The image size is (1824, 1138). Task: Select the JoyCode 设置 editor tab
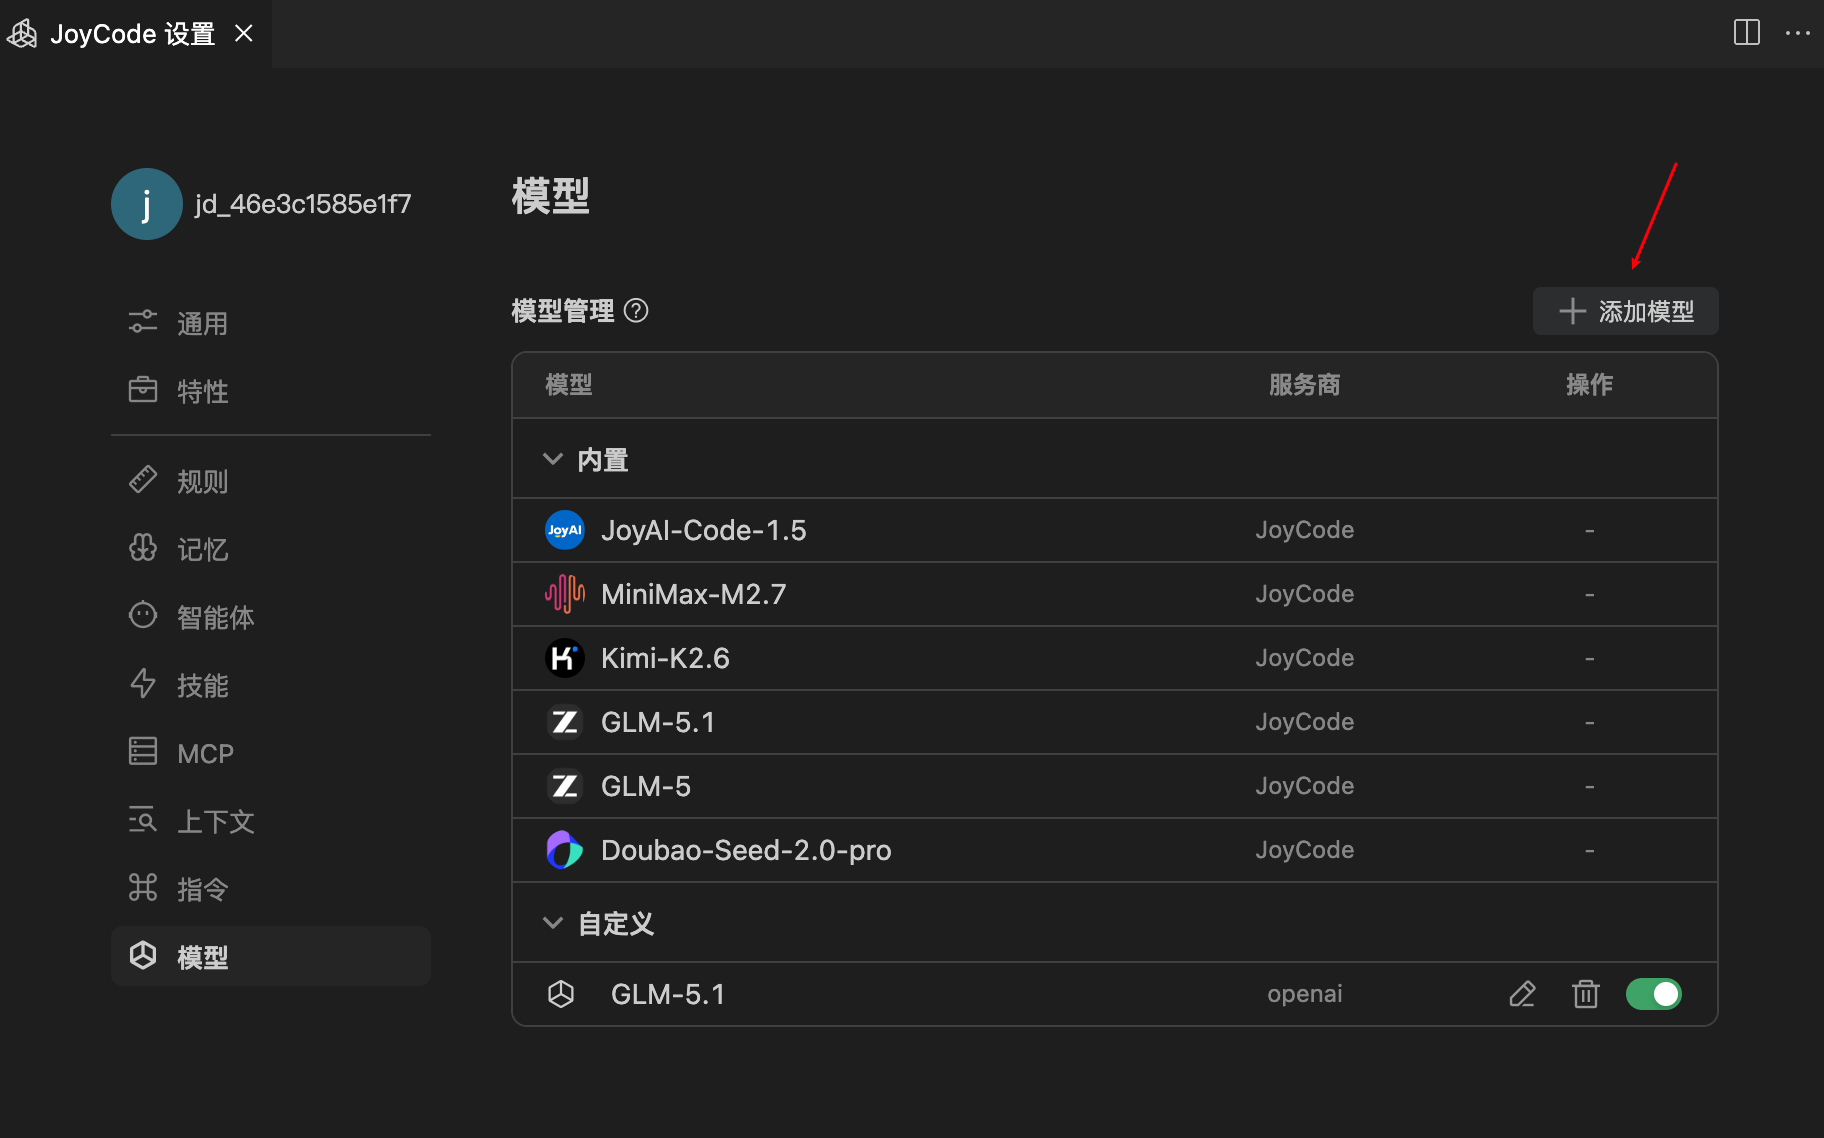point(135,34)
